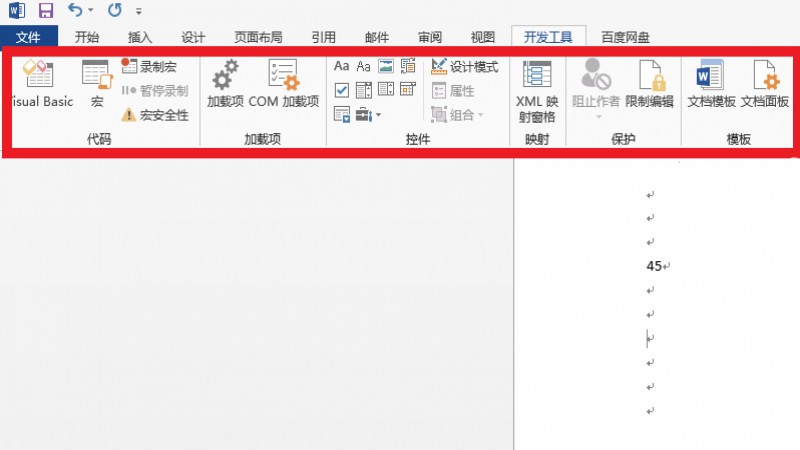Expand the quick access toolbar customize arrow
800x450 pixels.
pos(138,11)
